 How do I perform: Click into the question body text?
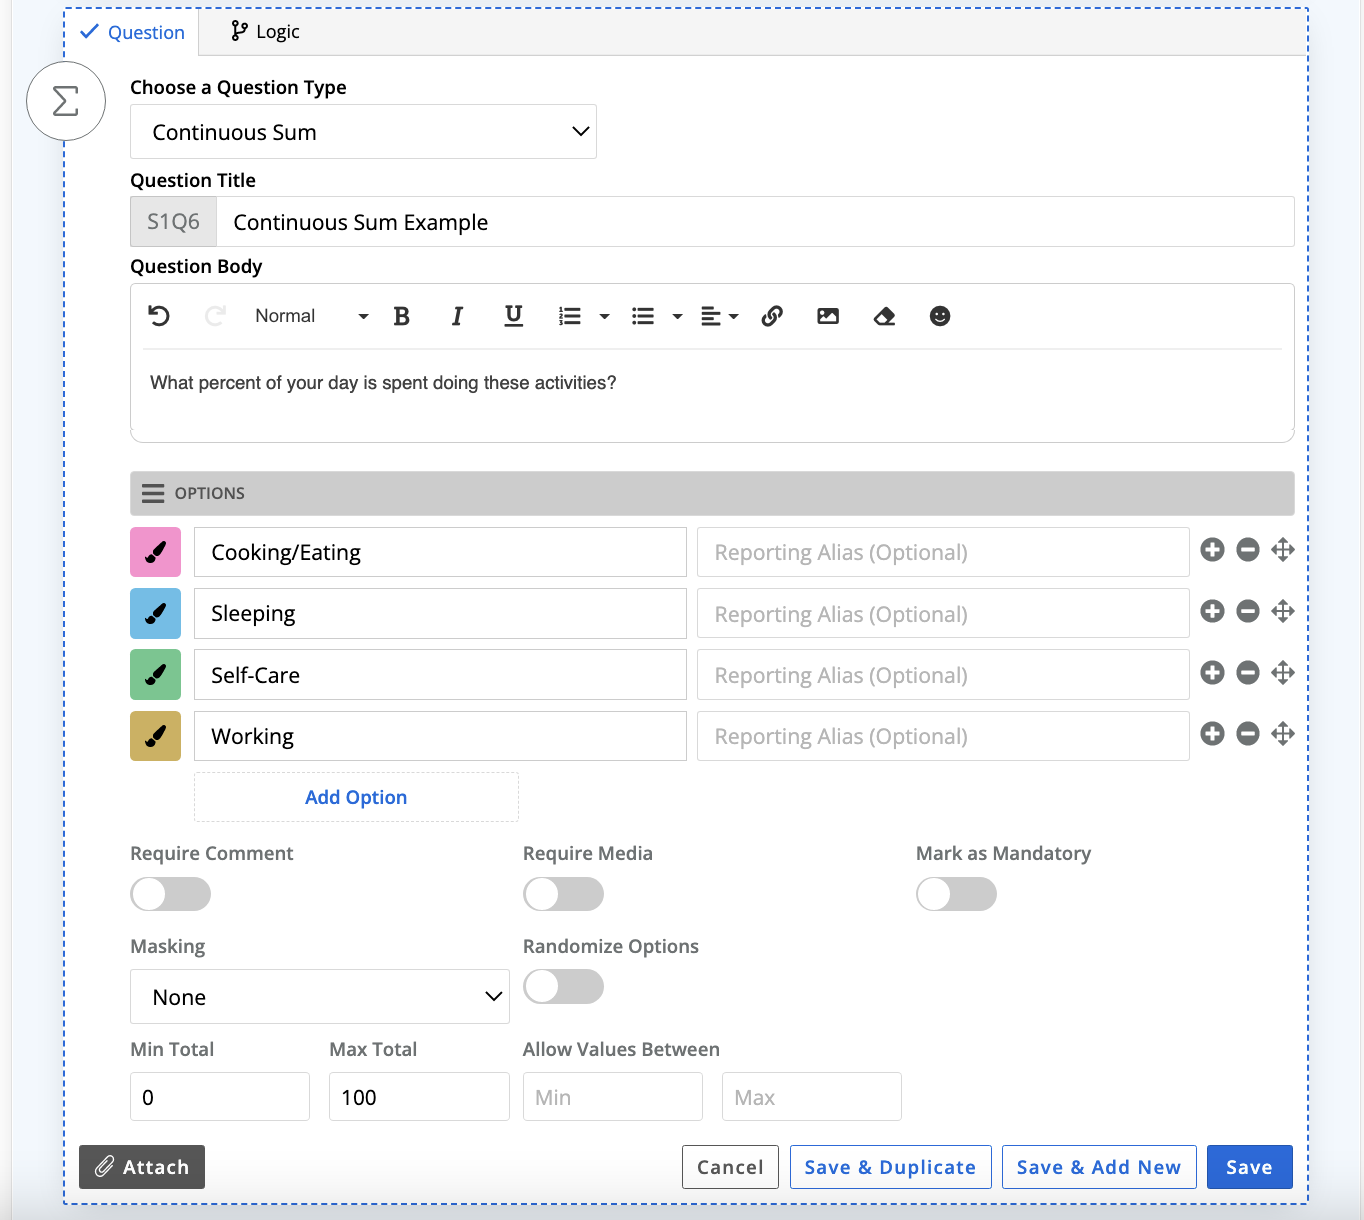click(x=383, y=383)
